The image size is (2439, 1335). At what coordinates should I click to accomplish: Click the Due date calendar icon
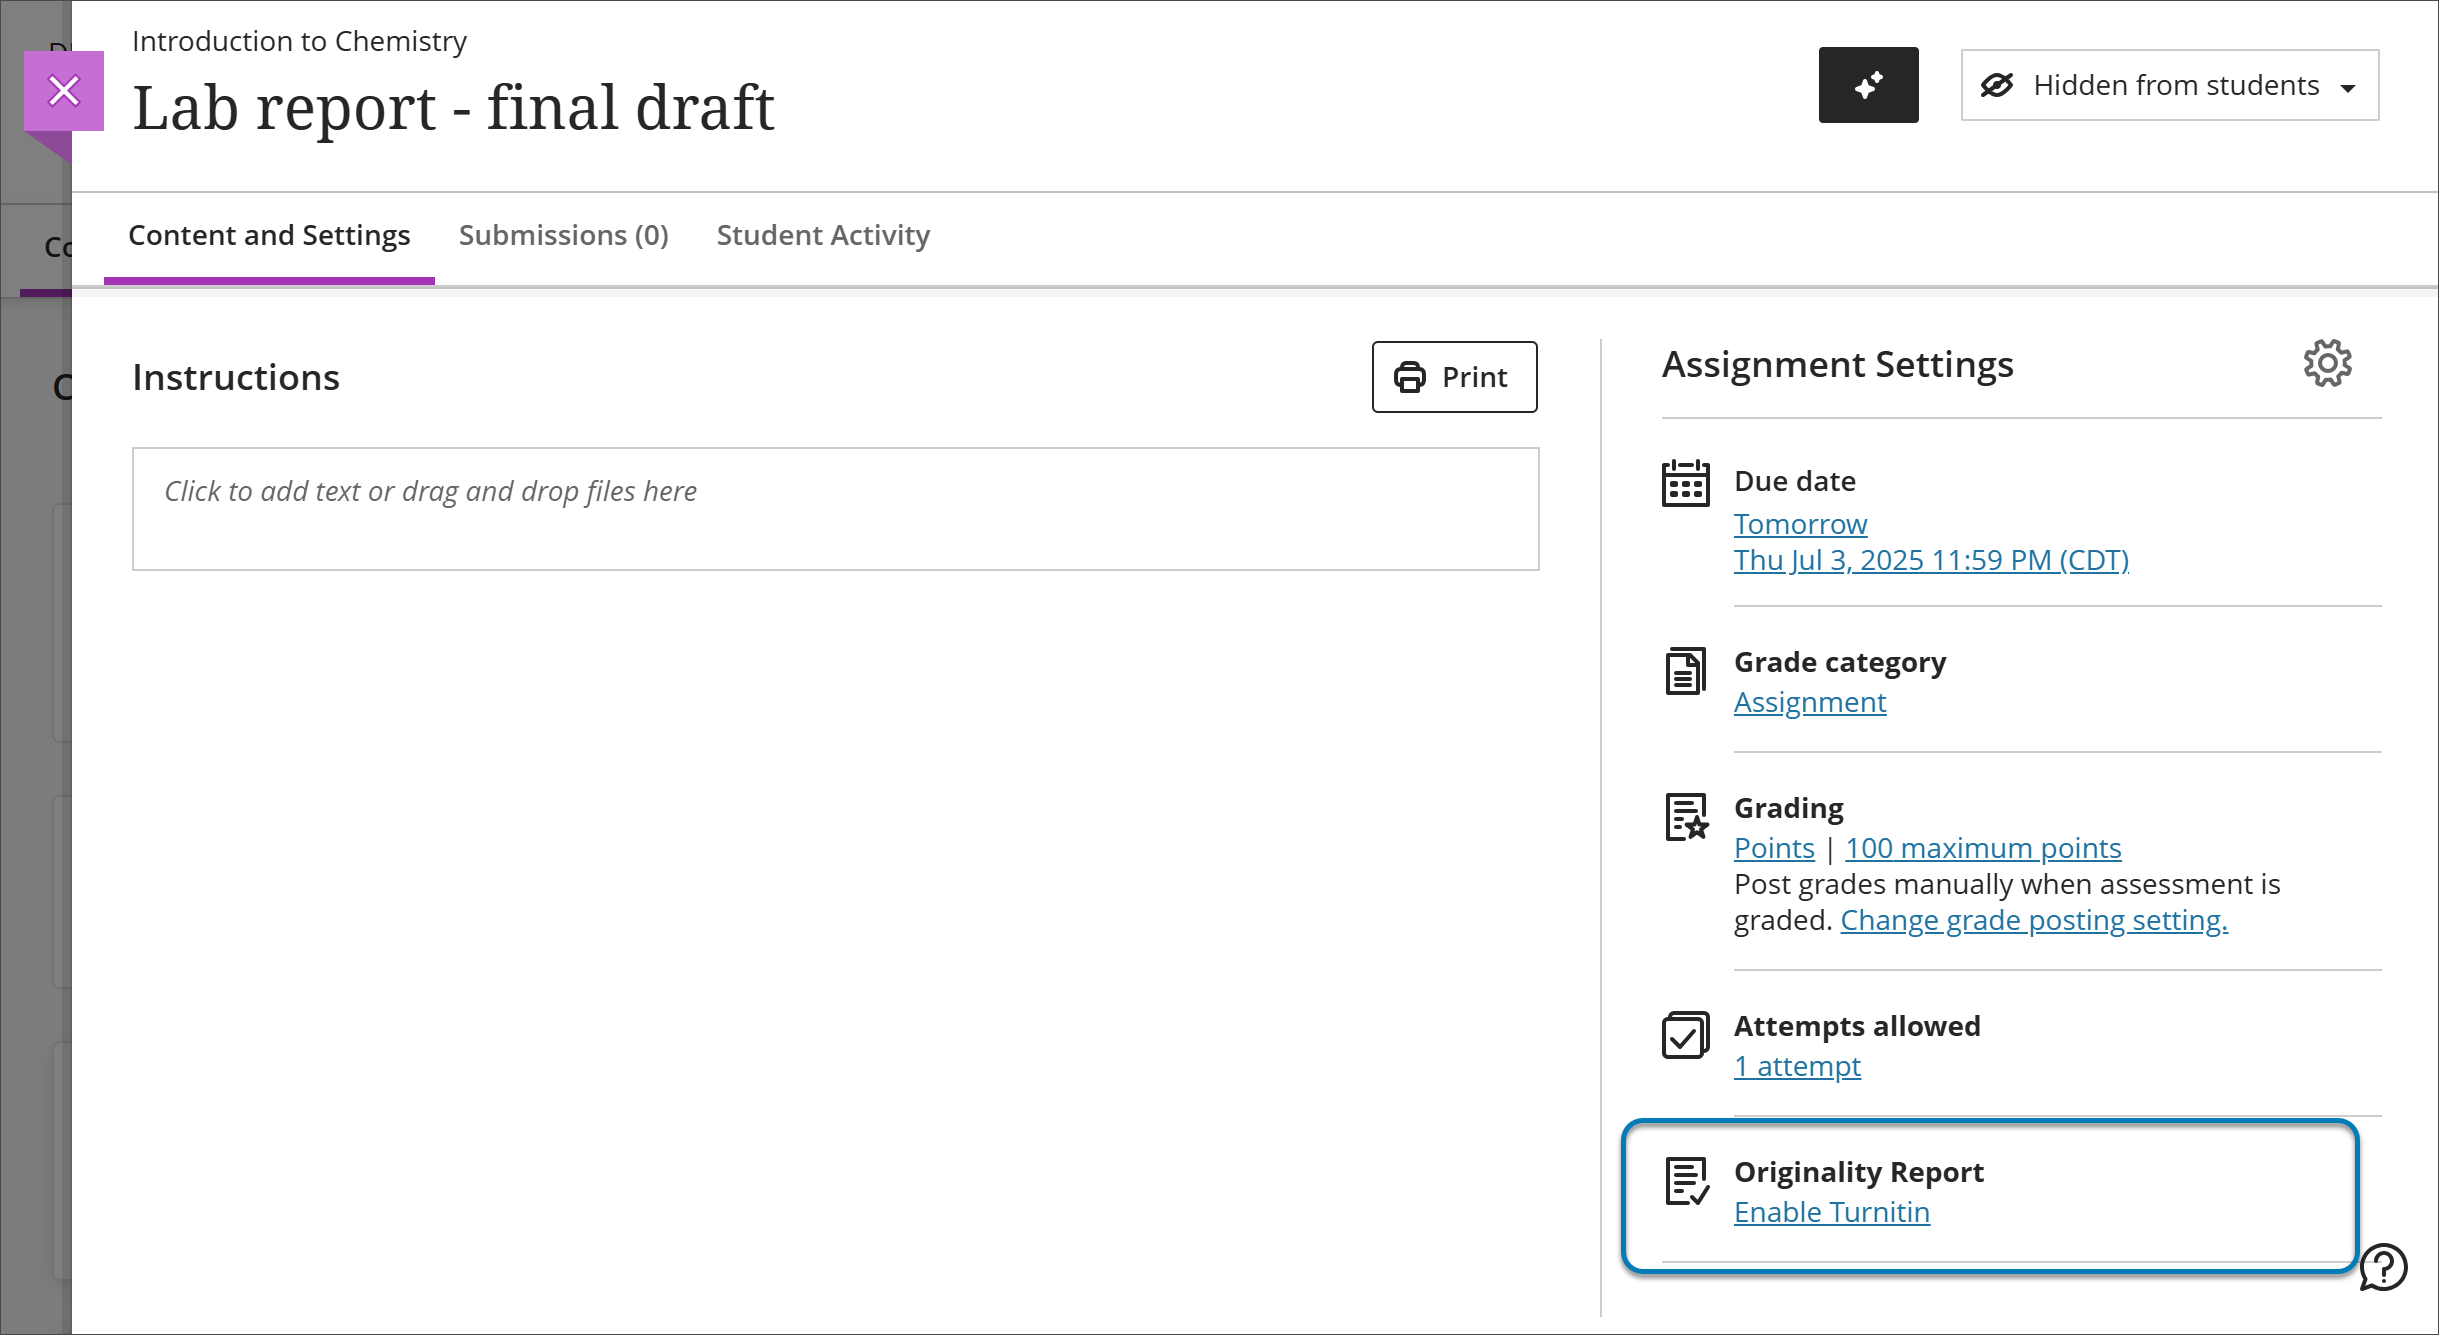click(1685, 484)
